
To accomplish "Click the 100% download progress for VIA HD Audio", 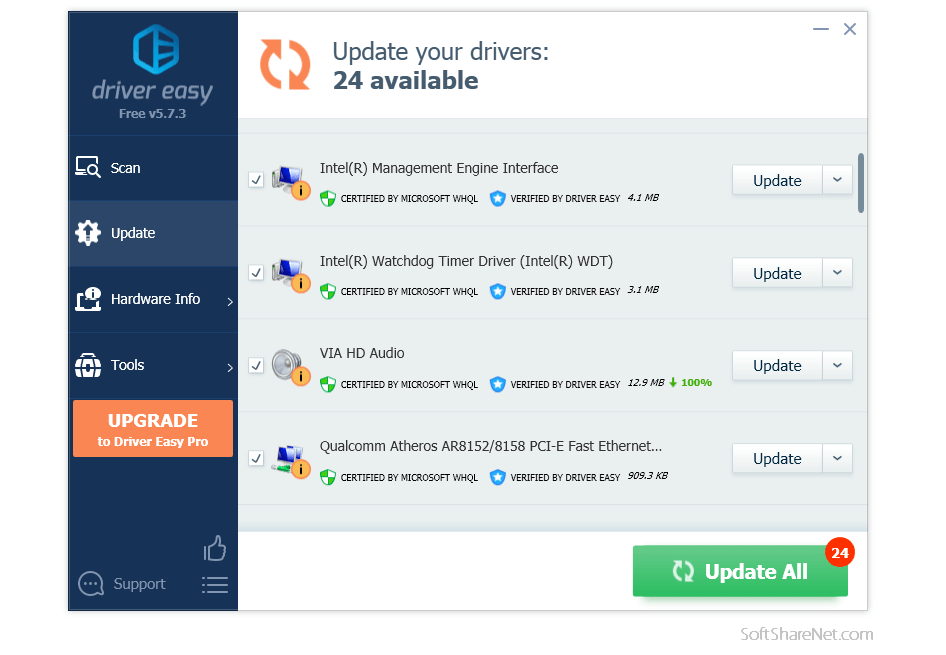I will coord(696,382).
